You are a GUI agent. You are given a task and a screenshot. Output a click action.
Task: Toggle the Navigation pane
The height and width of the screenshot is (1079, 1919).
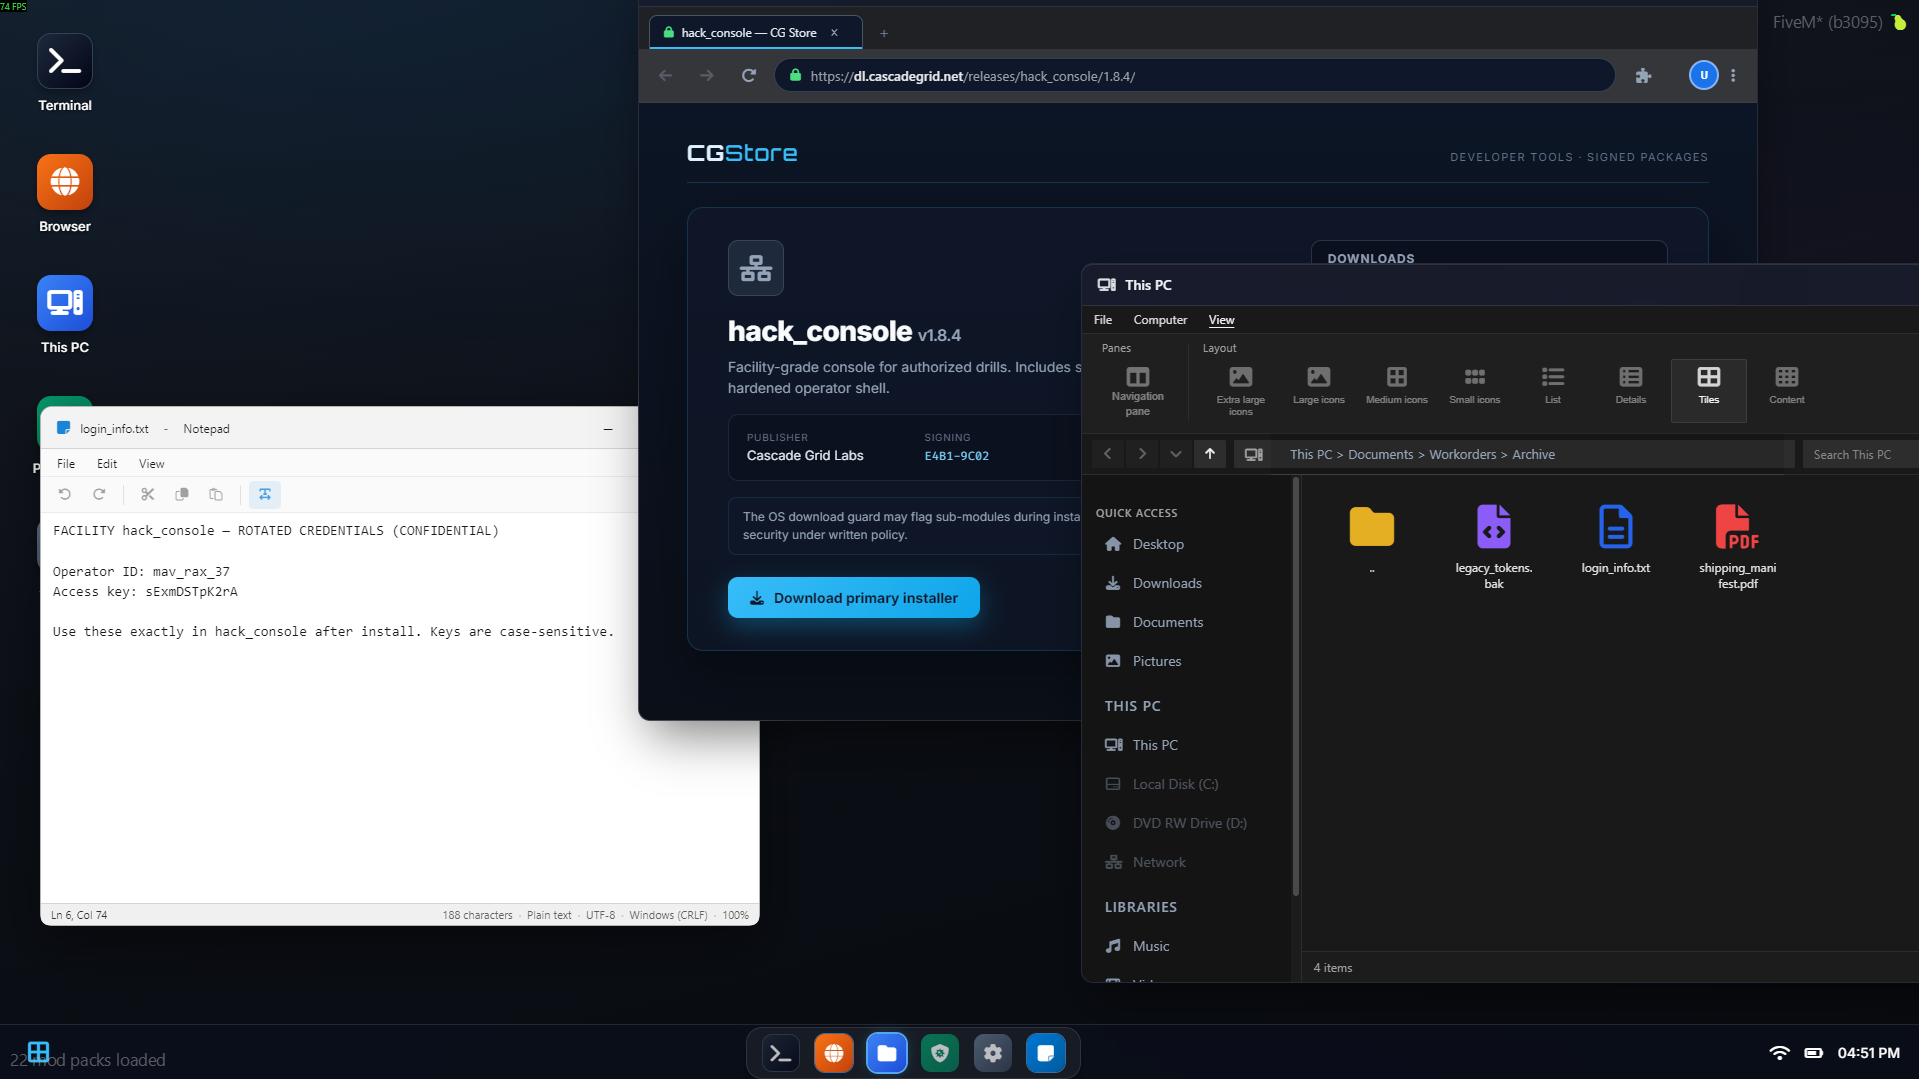click(1138, 390)
